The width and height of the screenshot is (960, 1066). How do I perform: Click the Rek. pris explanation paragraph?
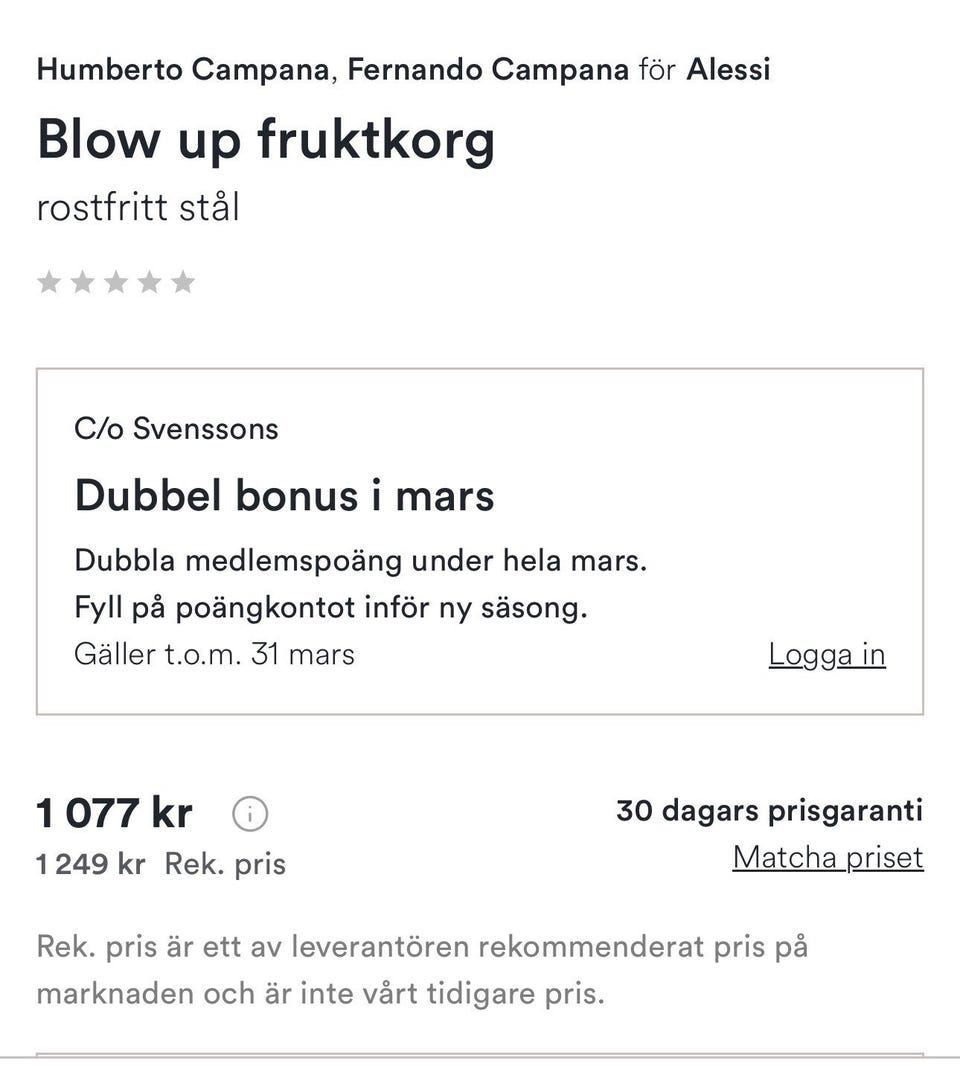(x=422, y=970)
